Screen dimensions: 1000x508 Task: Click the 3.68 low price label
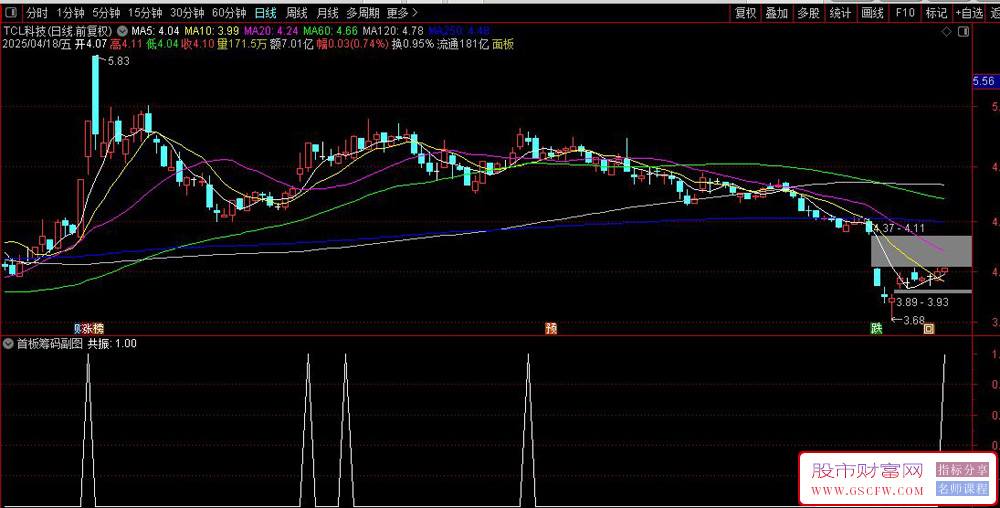914,321
